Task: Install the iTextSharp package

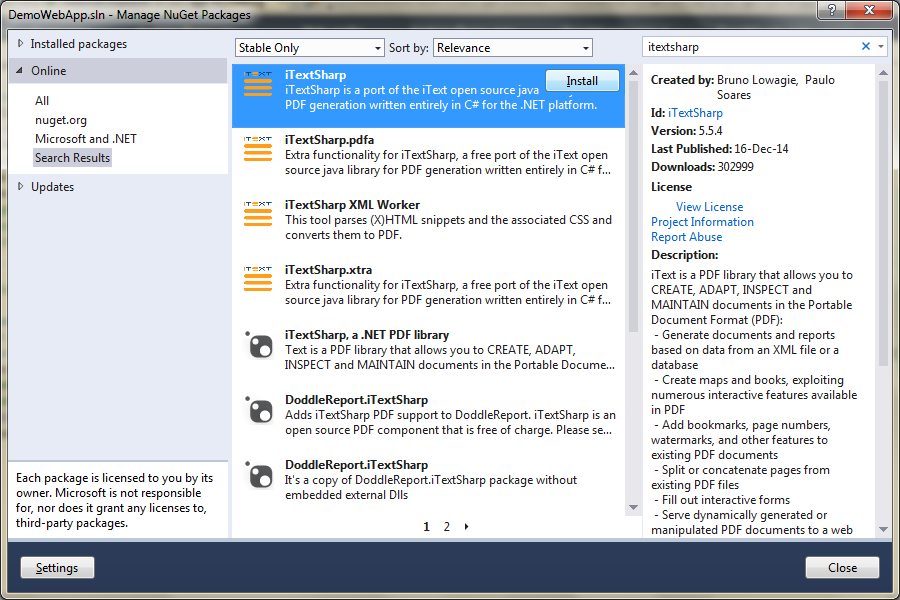Action: click(x=582, y=81)
